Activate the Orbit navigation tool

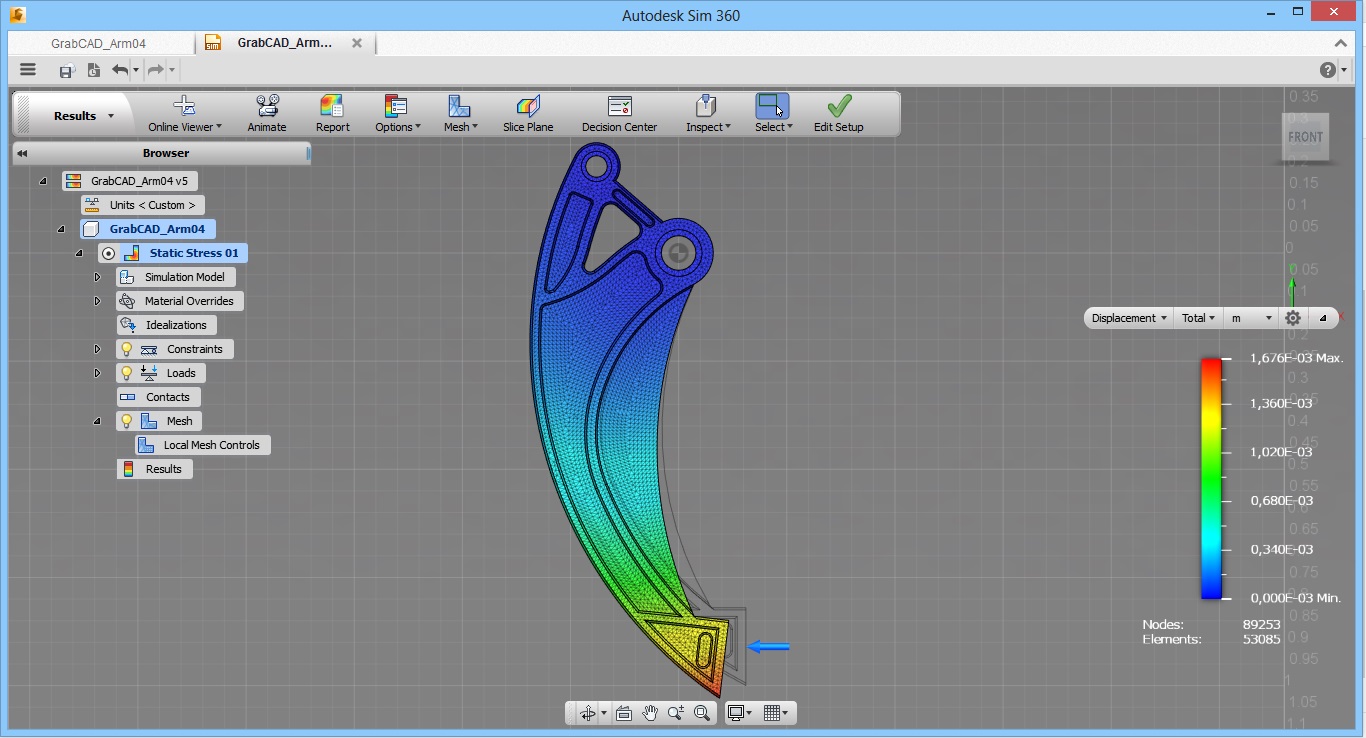pyautogui.click(x=587, y=713)
